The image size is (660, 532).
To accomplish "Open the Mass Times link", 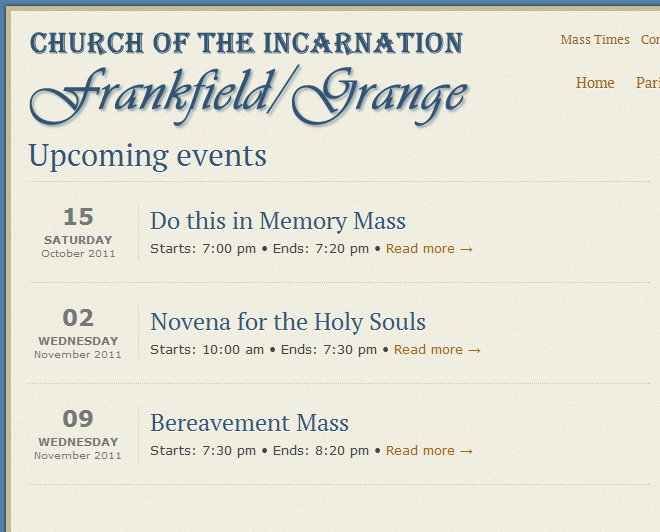I will pyautogui.click(x=595, y=40).
